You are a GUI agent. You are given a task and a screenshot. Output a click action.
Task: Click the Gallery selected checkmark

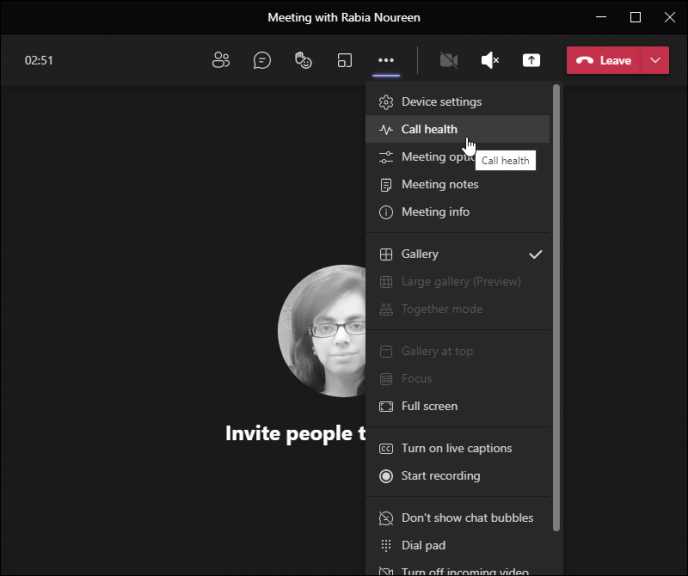coord(535,254)
